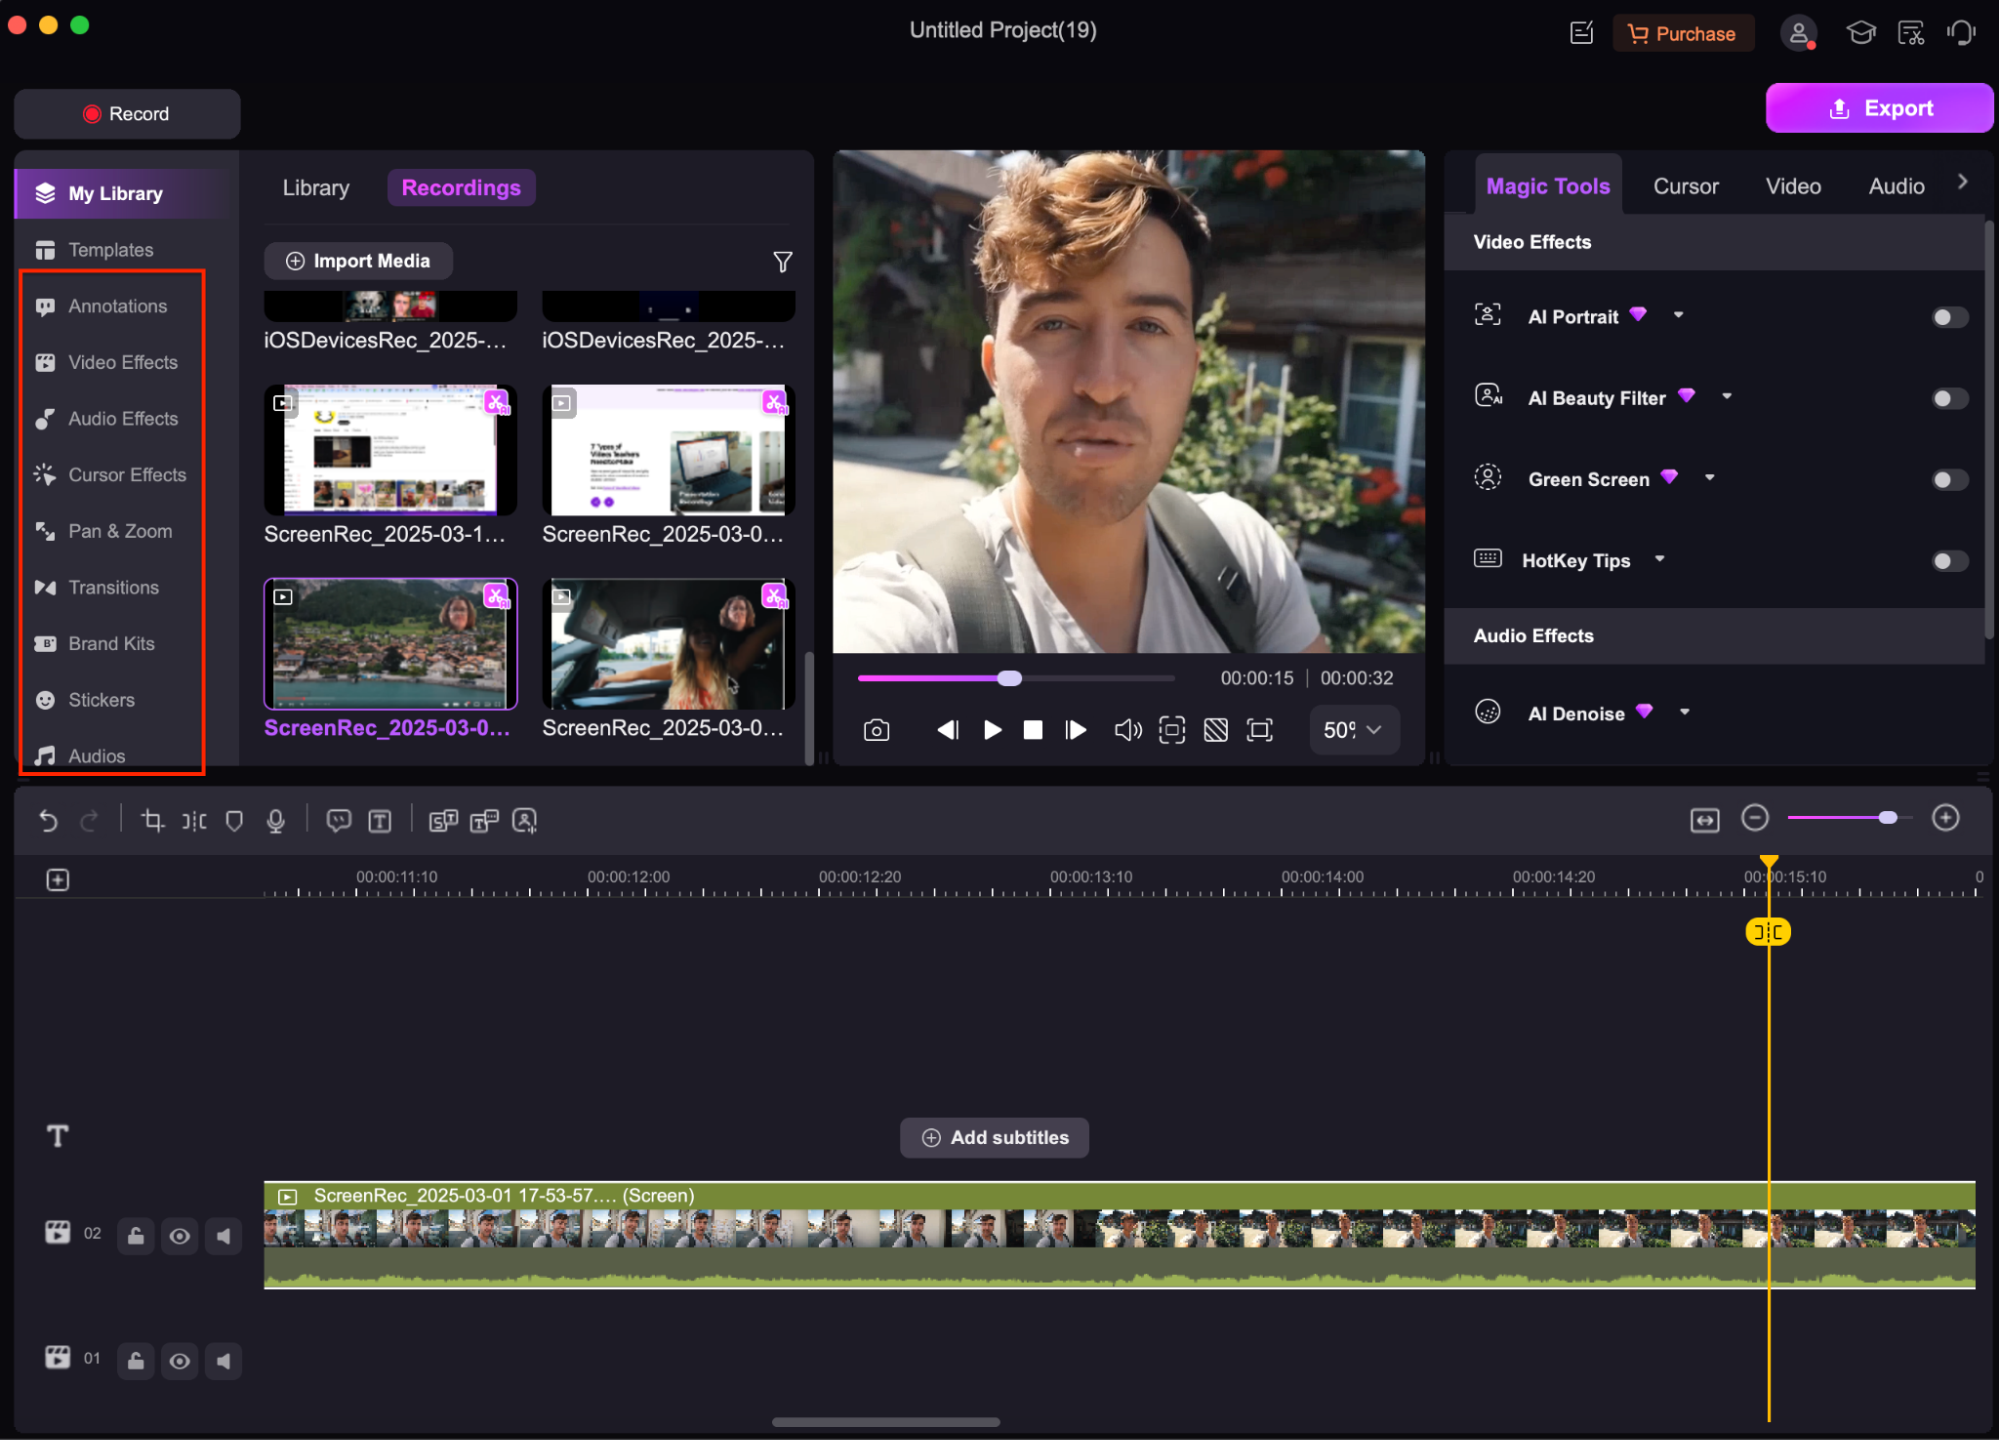Hide track 02 with eye icon
Viewport: 1999px width, 1440px height.
click(180, 1236)
